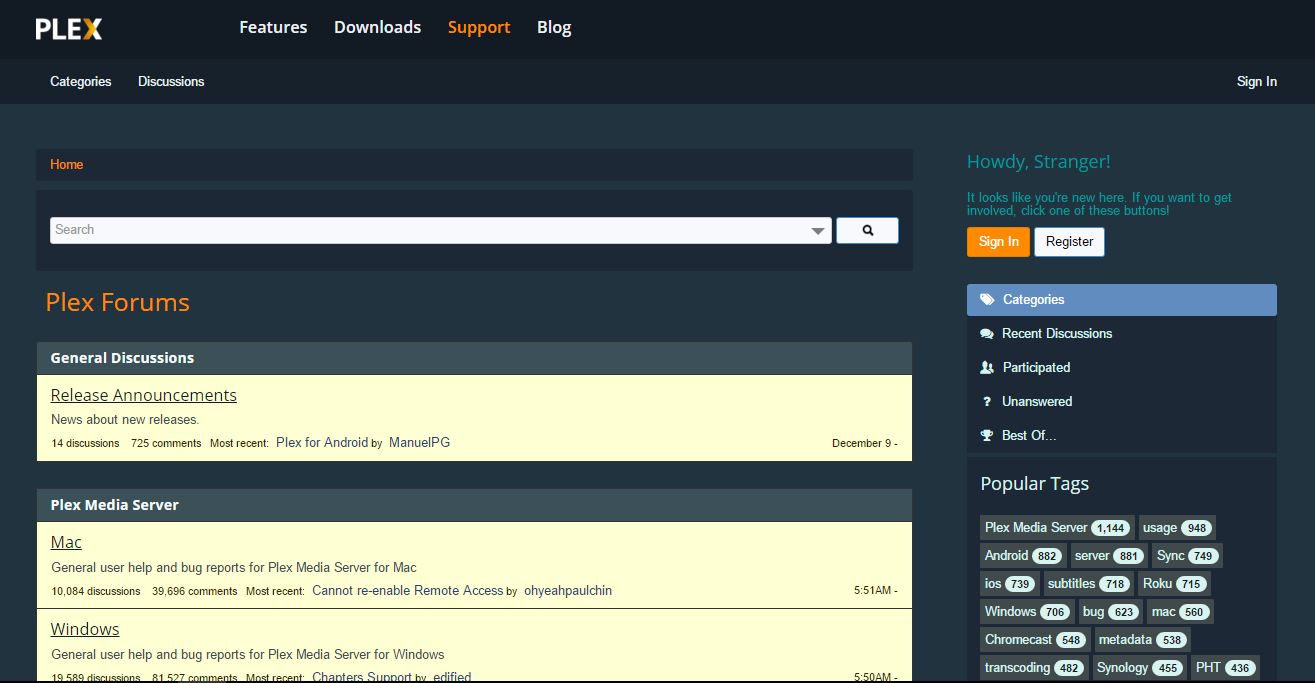Open the Mac forum under Plex Media Server
This screenshot has height=683, width=1315.
click(x=65, y=541)
